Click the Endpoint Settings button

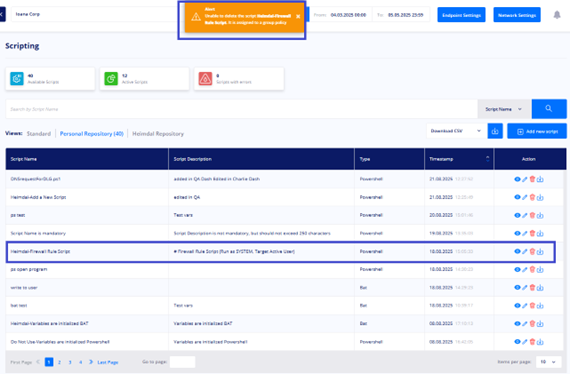(461, 15)
